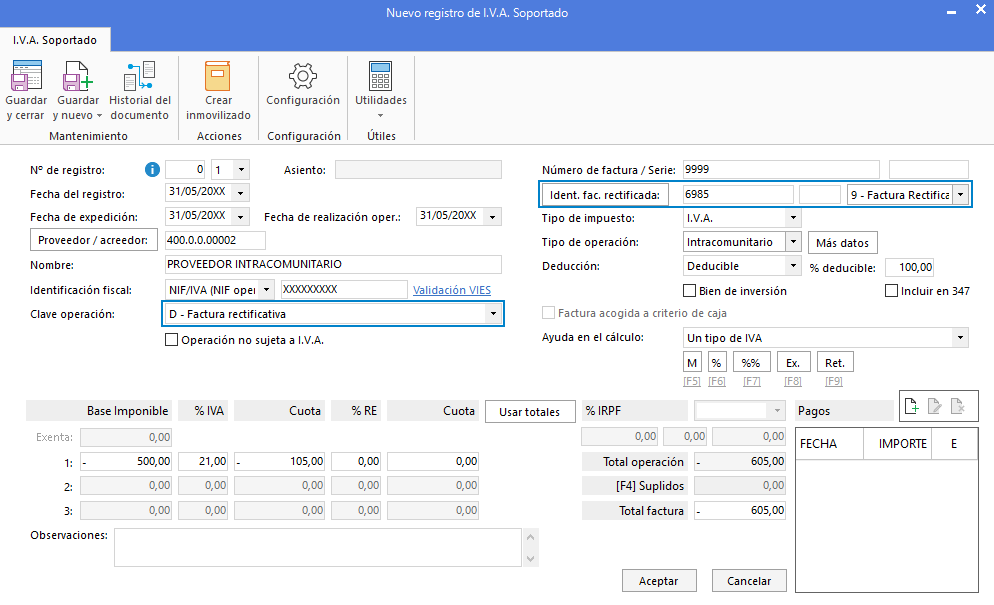Click the Número de factura field

pyautogui.click(x=781, y=169)
